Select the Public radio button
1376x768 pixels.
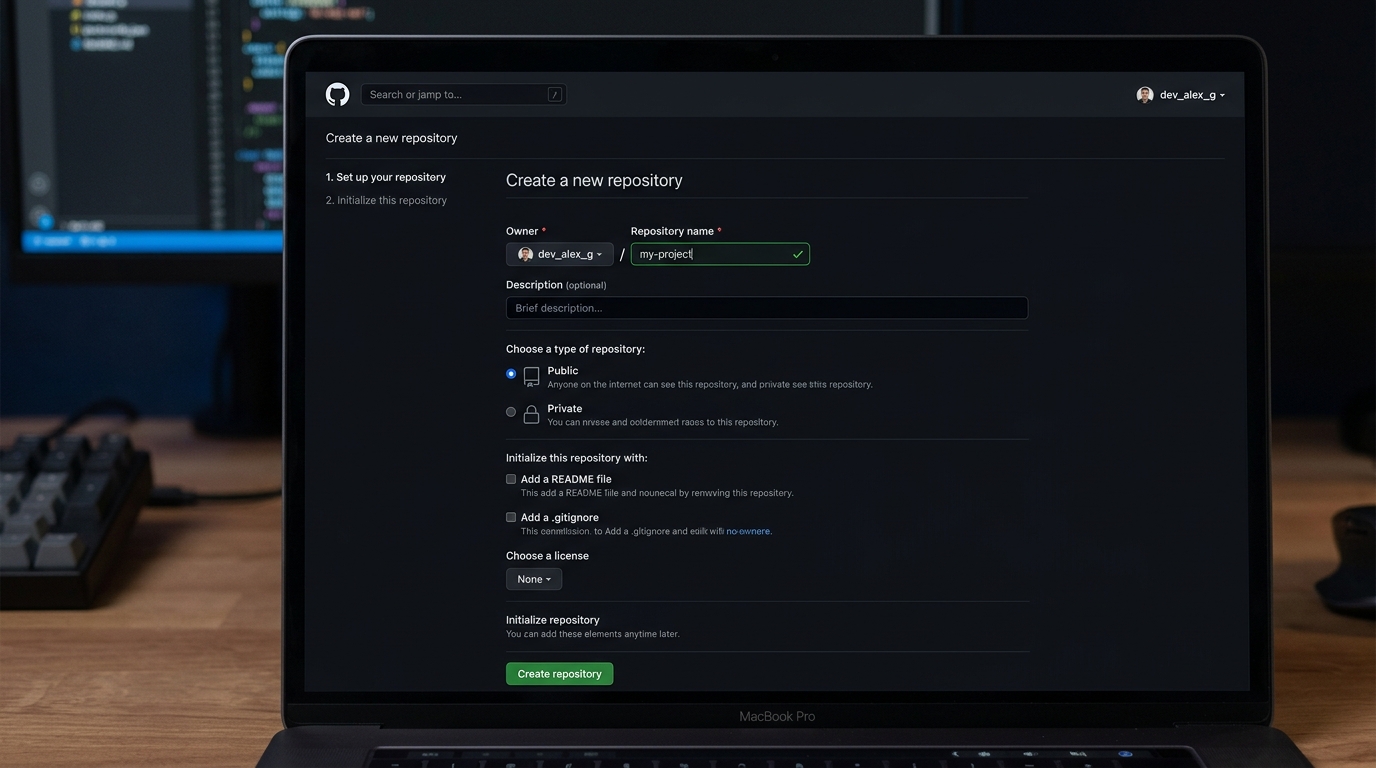coord(511,374)
